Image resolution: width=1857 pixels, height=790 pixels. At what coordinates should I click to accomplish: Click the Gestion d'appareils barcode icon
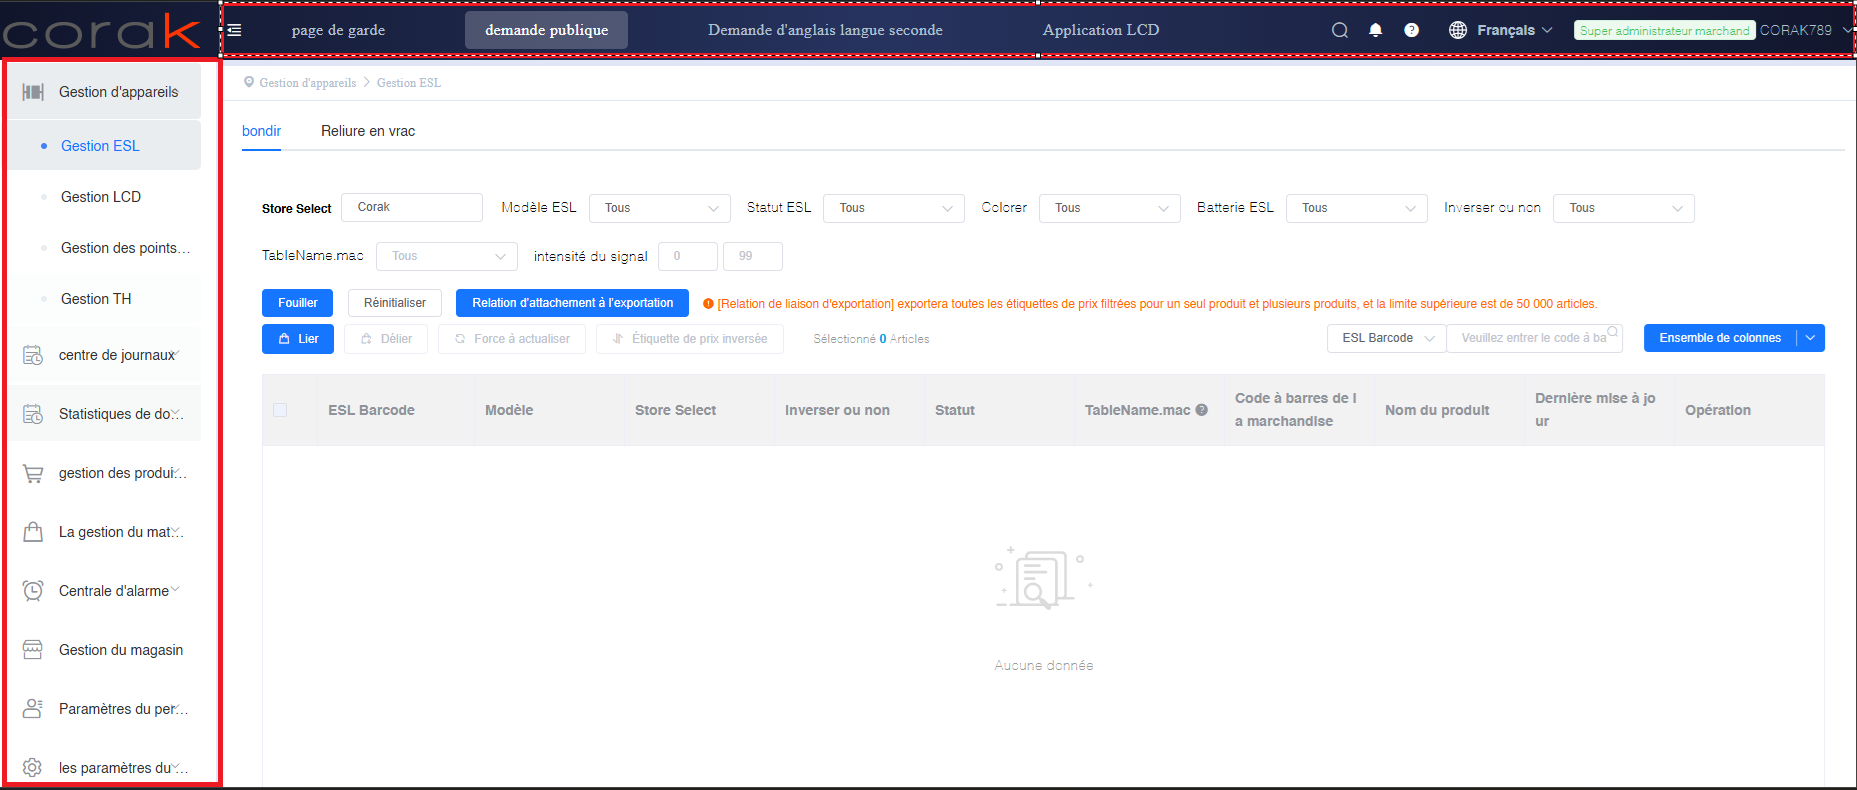[33, 92]
